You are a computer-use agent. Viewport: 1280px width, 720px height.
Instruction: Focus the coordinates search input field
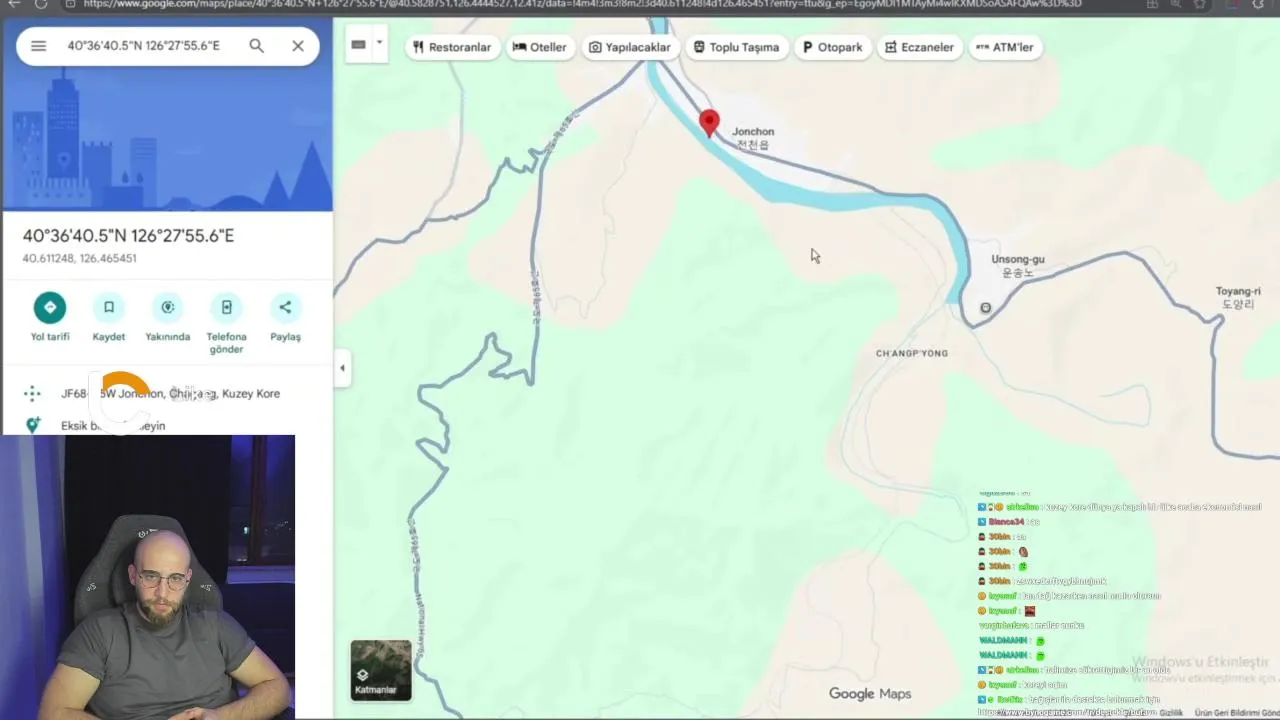tap(144, 46)
